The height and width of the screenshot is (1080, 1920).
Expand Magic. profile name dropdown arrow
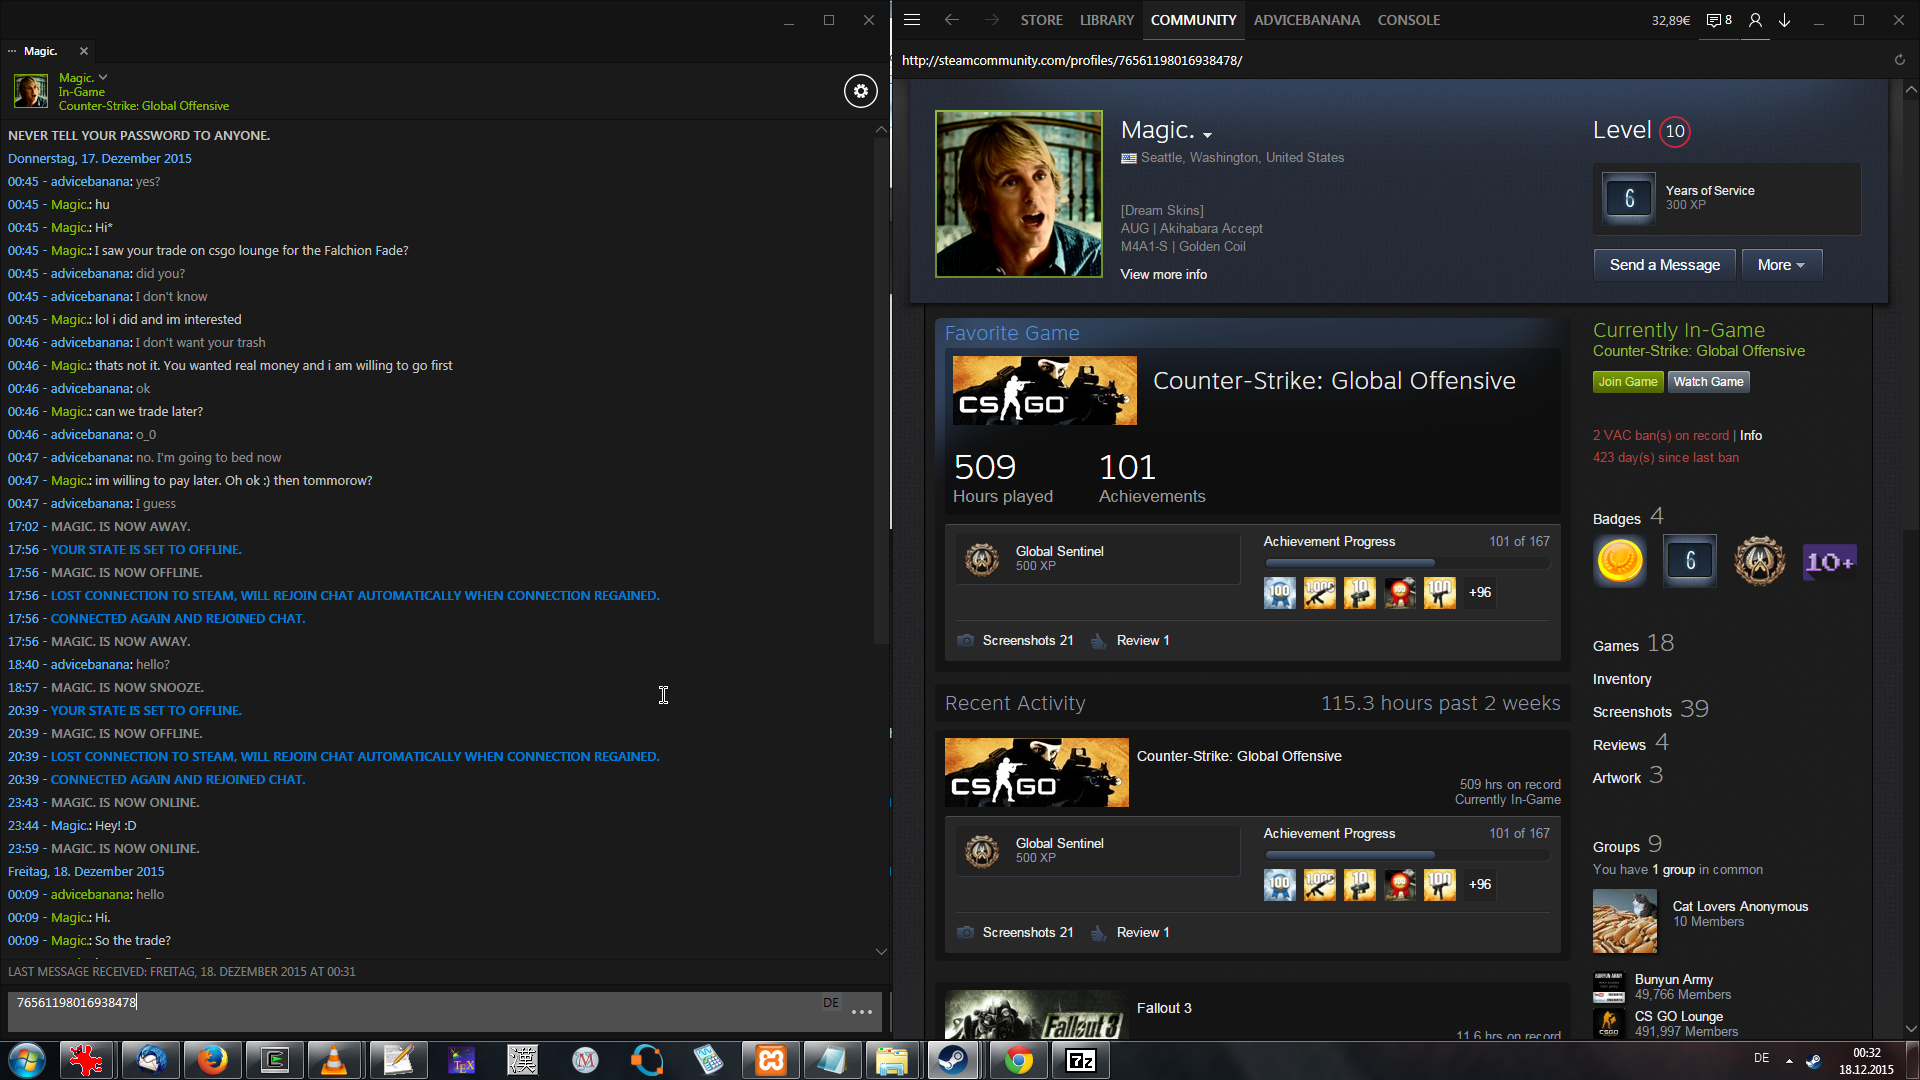(x=1207, y=134)
